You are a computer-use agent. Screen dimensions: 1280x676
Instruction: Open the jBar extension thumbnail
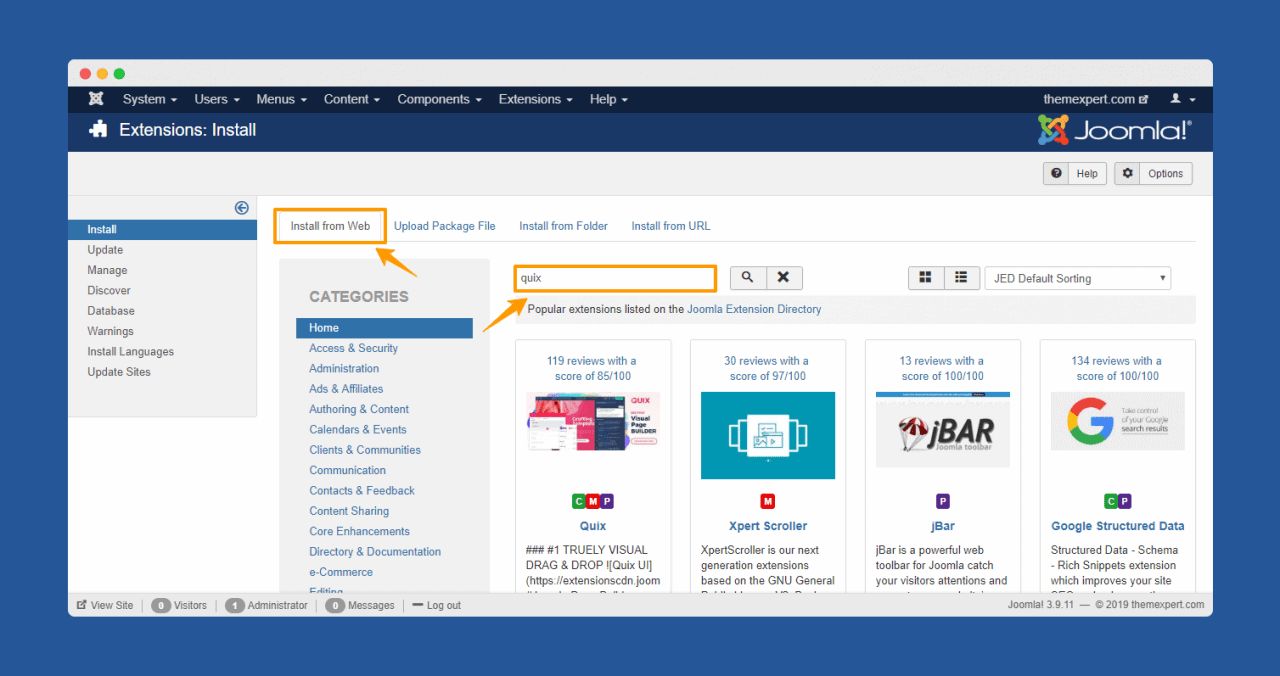click(x=943, y=429)
